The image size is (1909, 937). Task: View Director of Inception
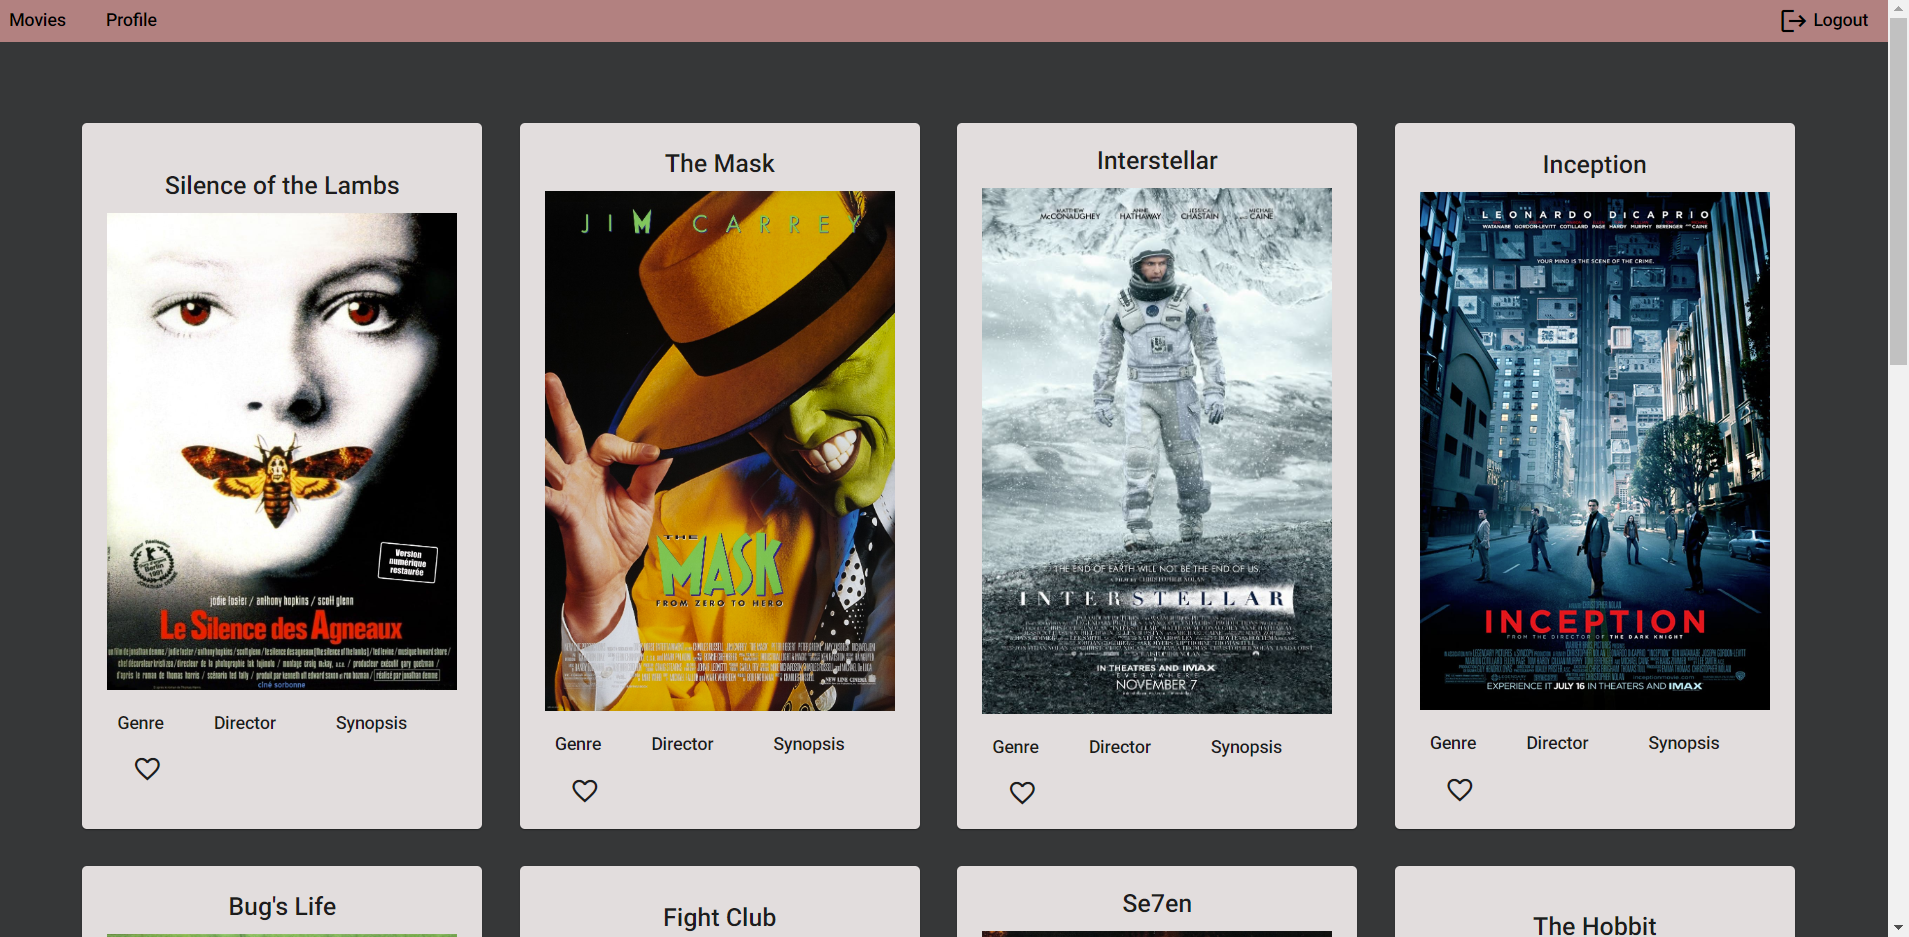(x=1557, y=743)
